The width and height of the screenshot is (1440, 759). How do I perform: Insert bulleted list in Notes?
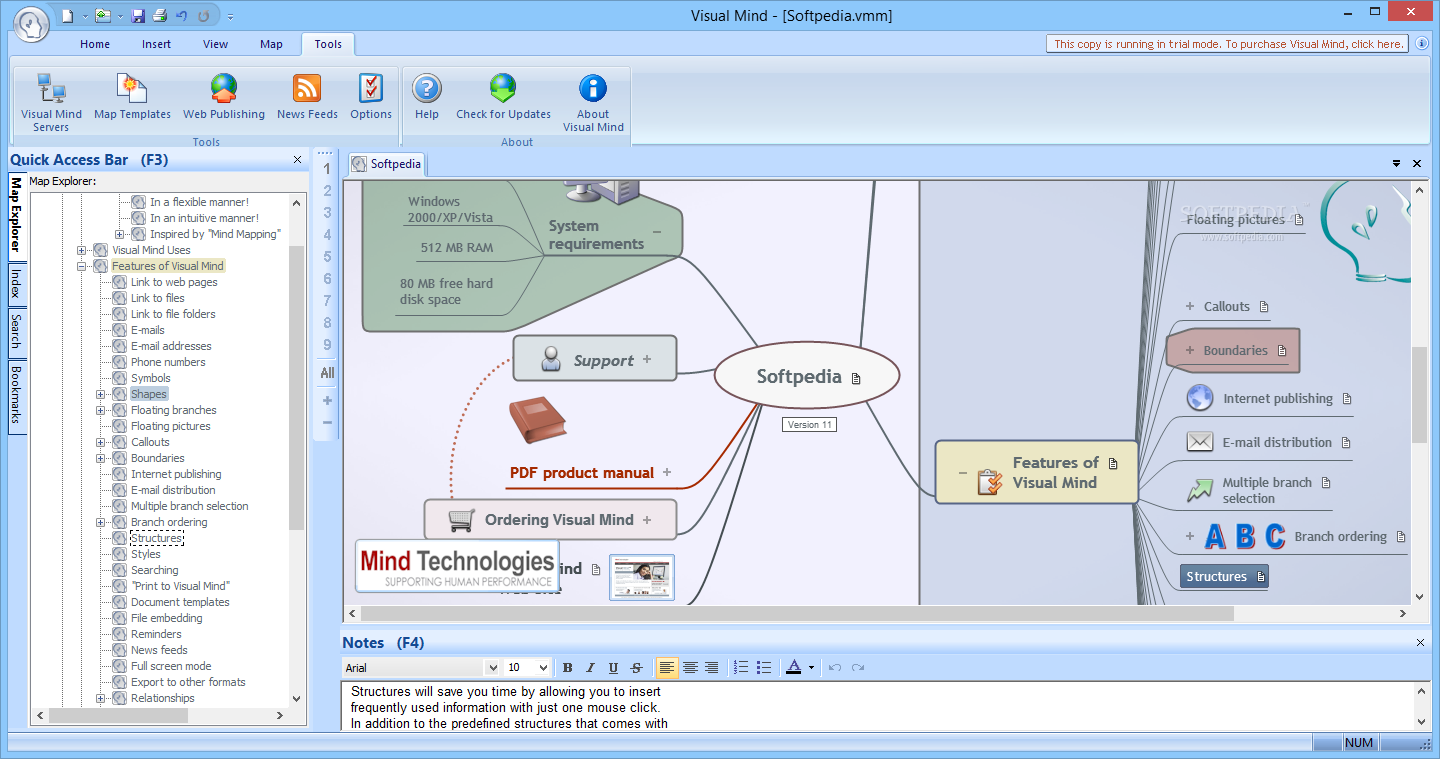pyautogui.click(x=764, y=667)
